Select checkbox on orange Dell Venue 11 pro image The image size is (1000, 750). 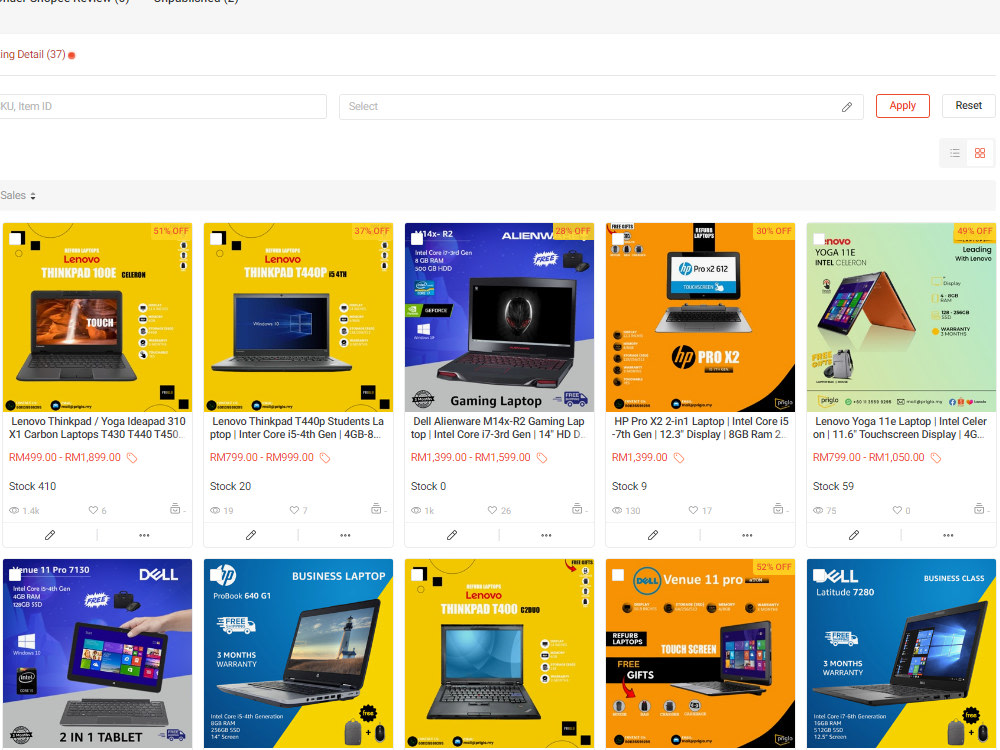pyautogui.click(x=618, y=575)
